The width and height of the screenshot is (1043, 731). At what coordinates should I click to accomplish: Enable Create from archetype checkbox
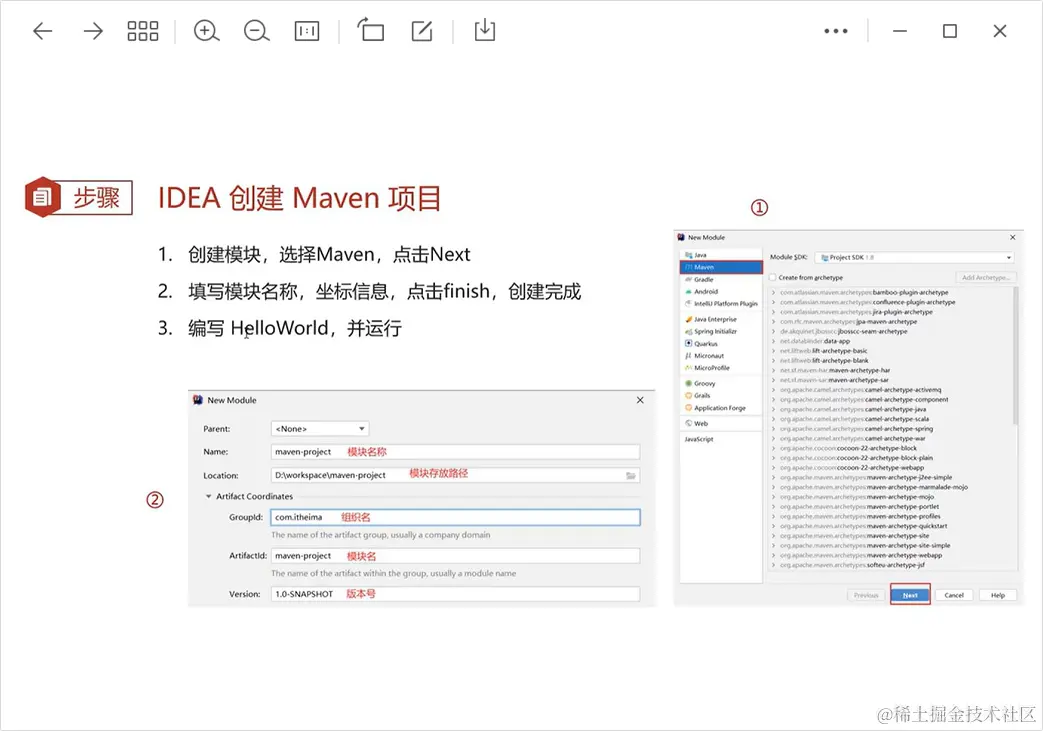[x=772, y=277]
